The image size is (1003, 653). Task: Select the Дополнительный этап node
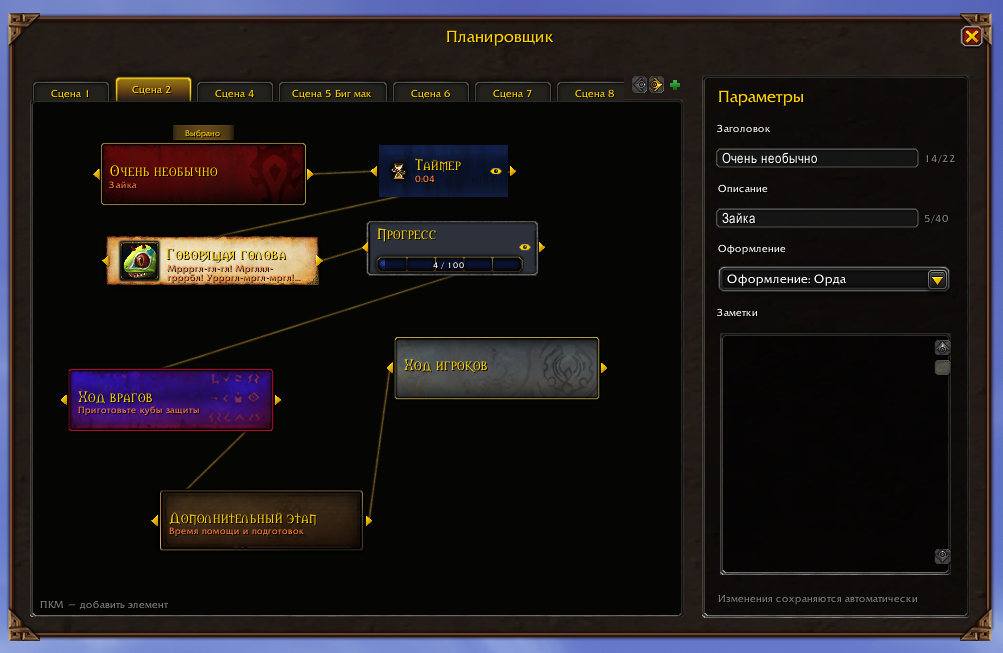(261, 521)
